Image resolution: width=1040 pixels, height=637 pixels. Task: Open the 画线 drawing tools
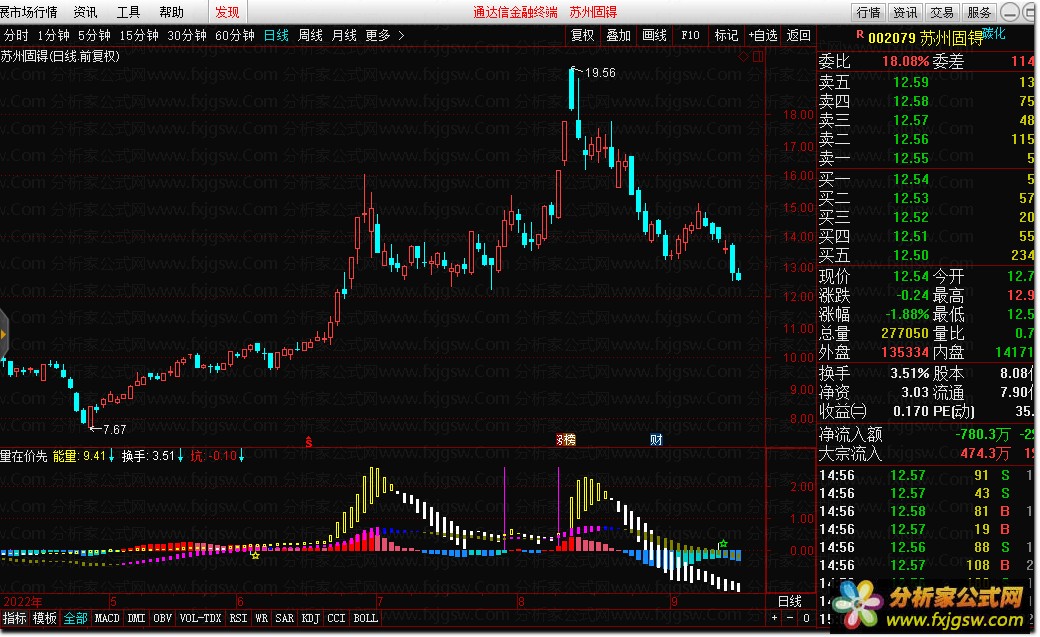[x=654, y=35]
